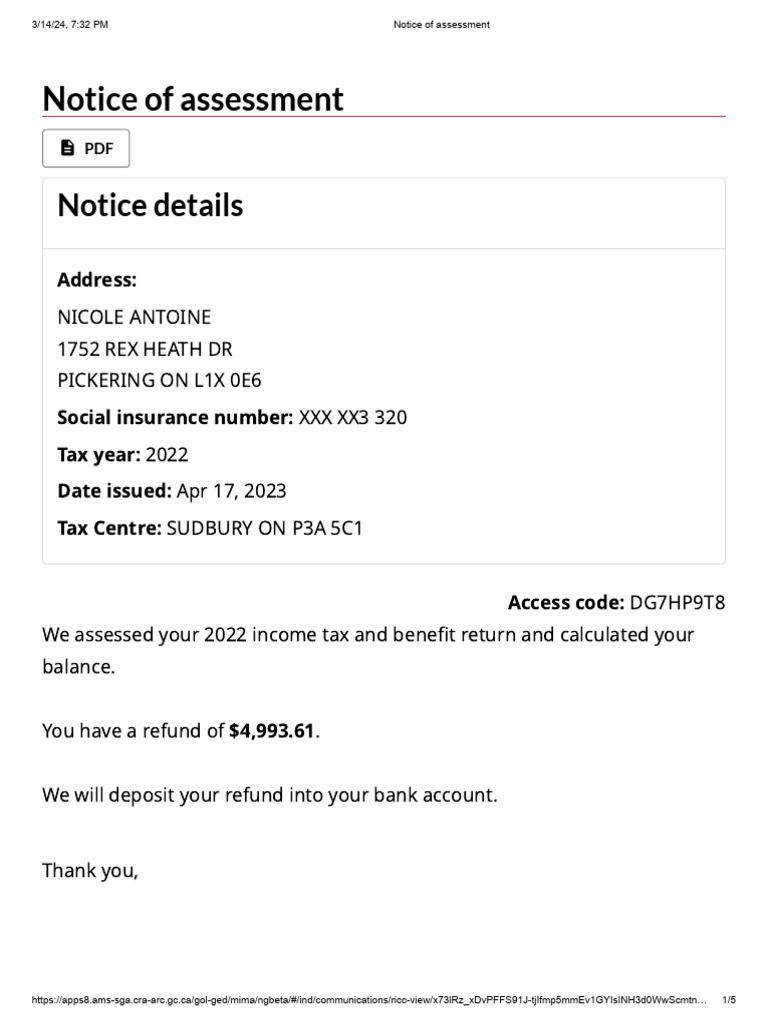Image resolution: width=768 pixels, height=1024 pixels.
Task: Click the refund amount $4,993.61
Action: coord(272,731)
